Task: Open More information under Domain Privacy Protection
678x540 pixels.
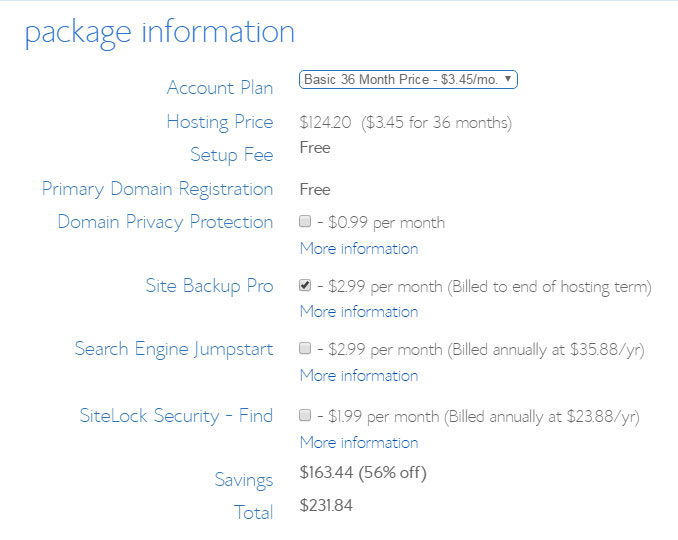Action: pos(359,249)
